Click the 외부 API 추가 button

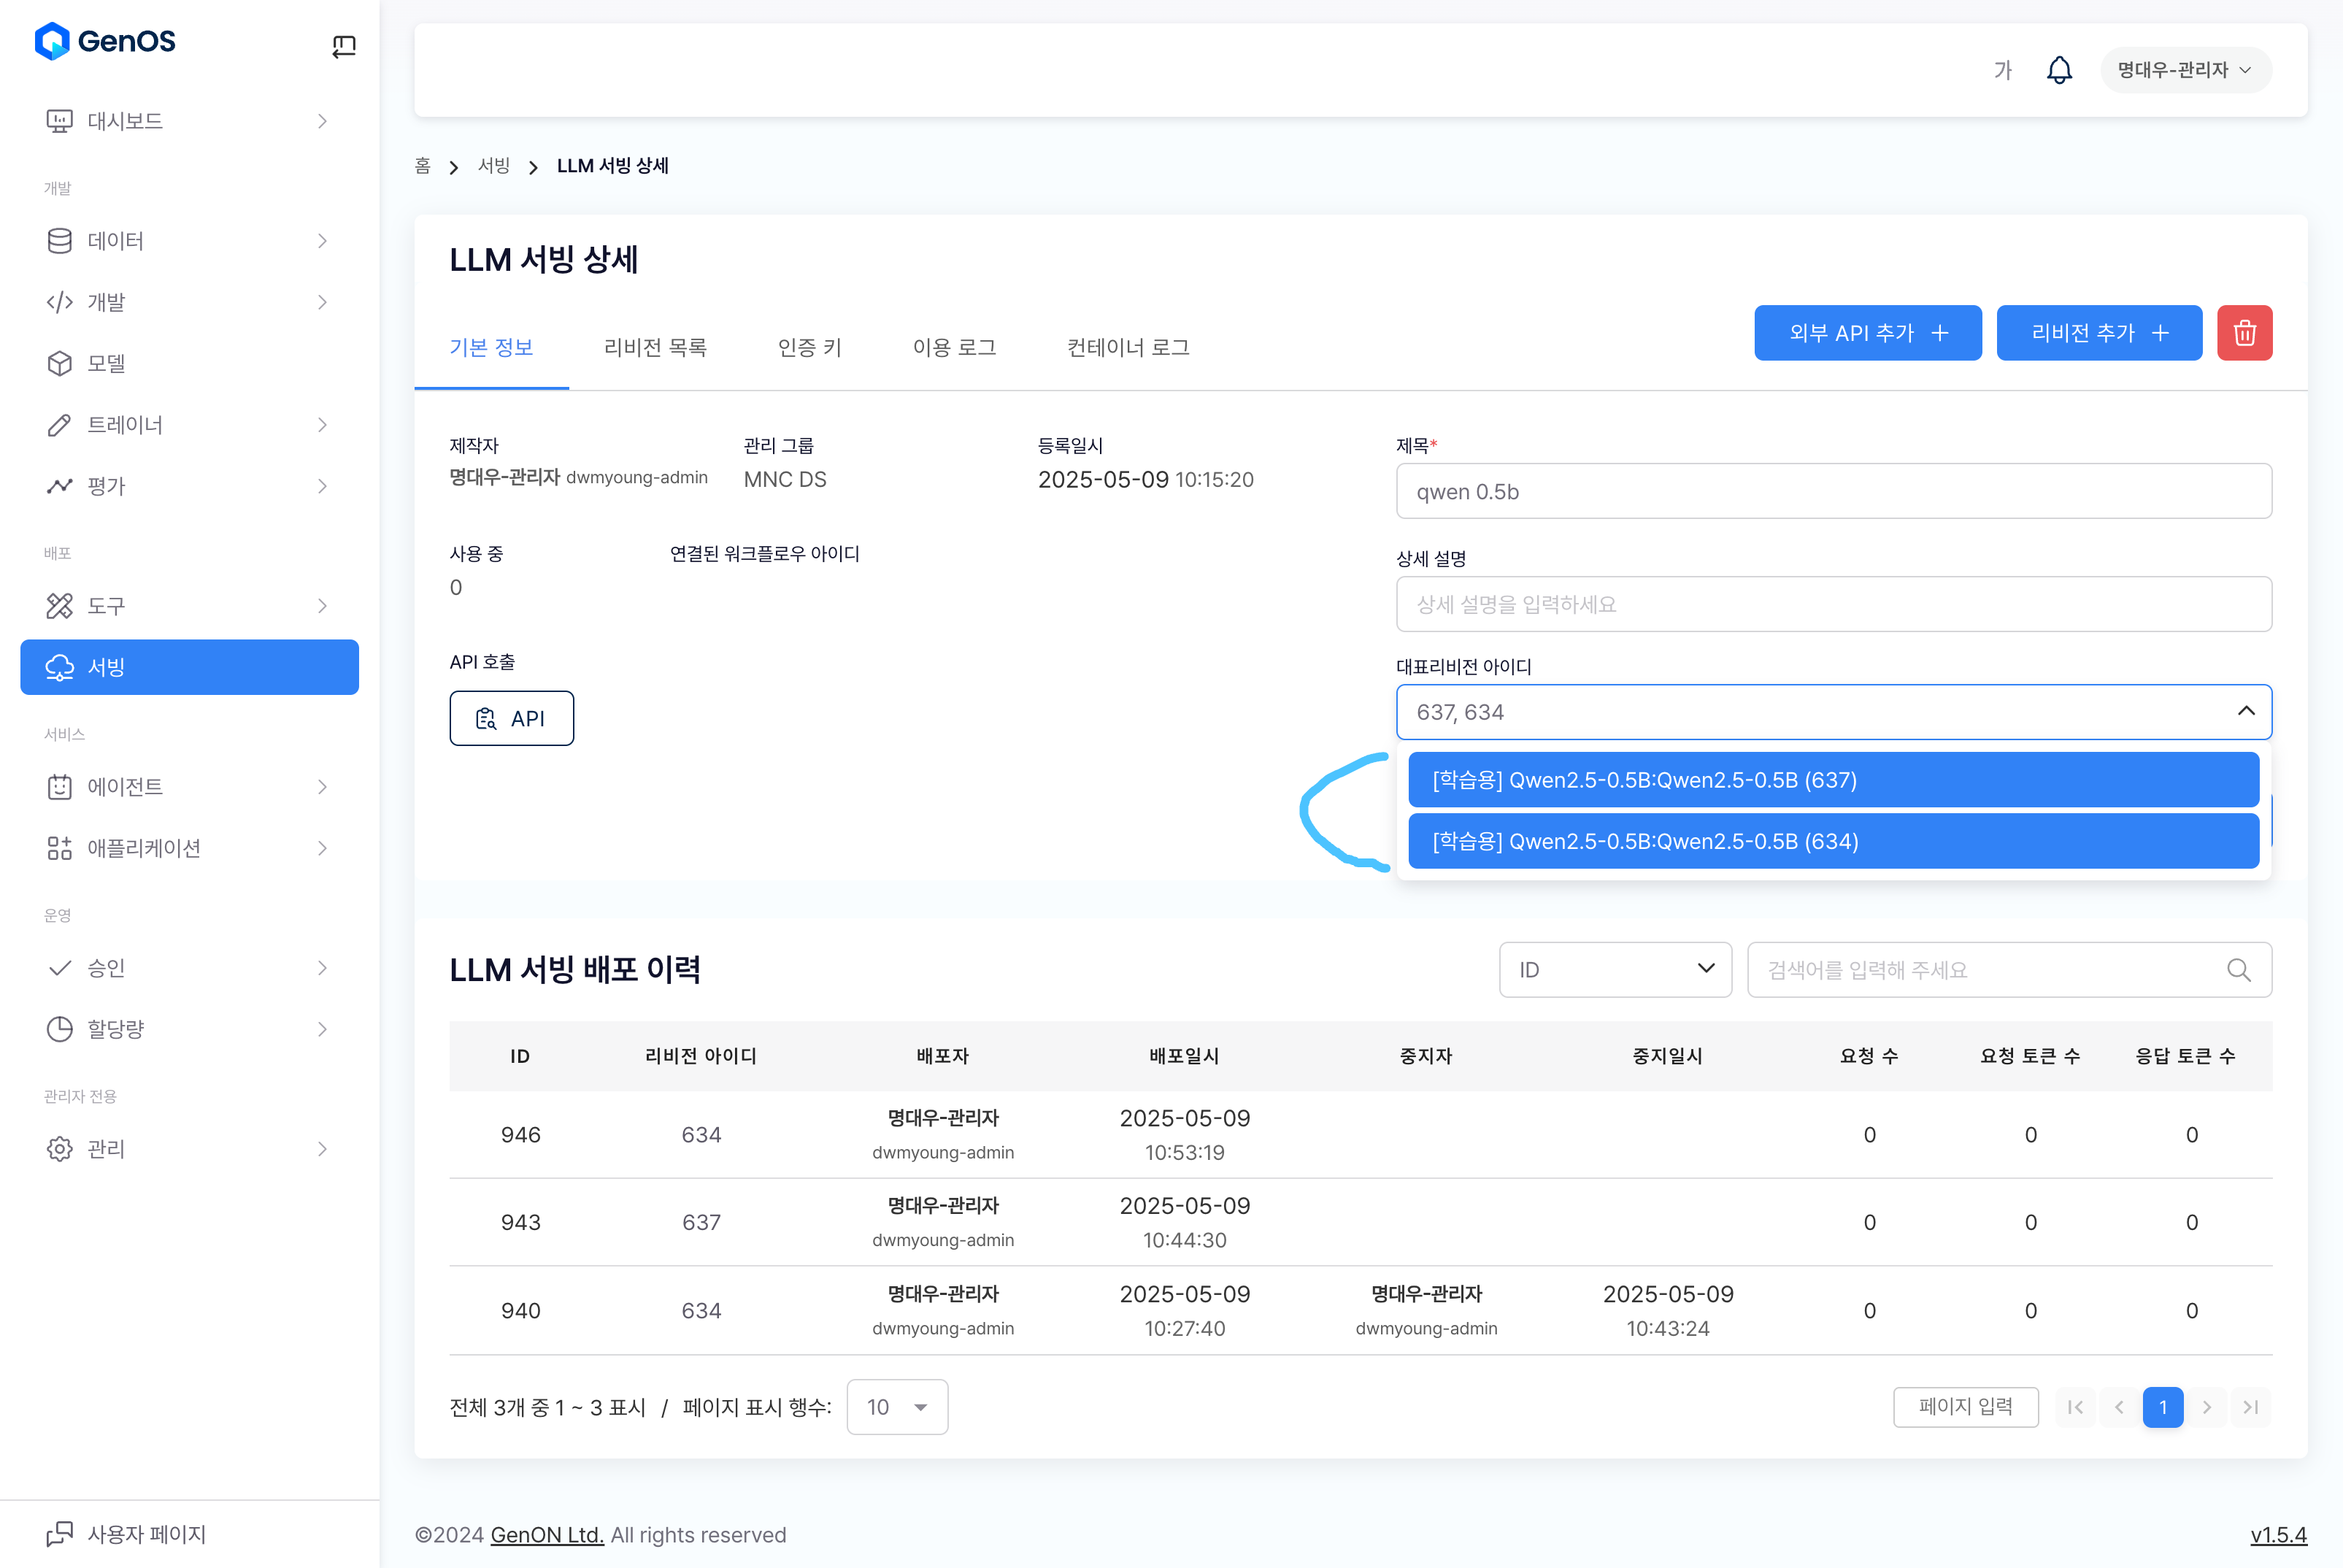pyautogui.click(x=1866, y=333)
